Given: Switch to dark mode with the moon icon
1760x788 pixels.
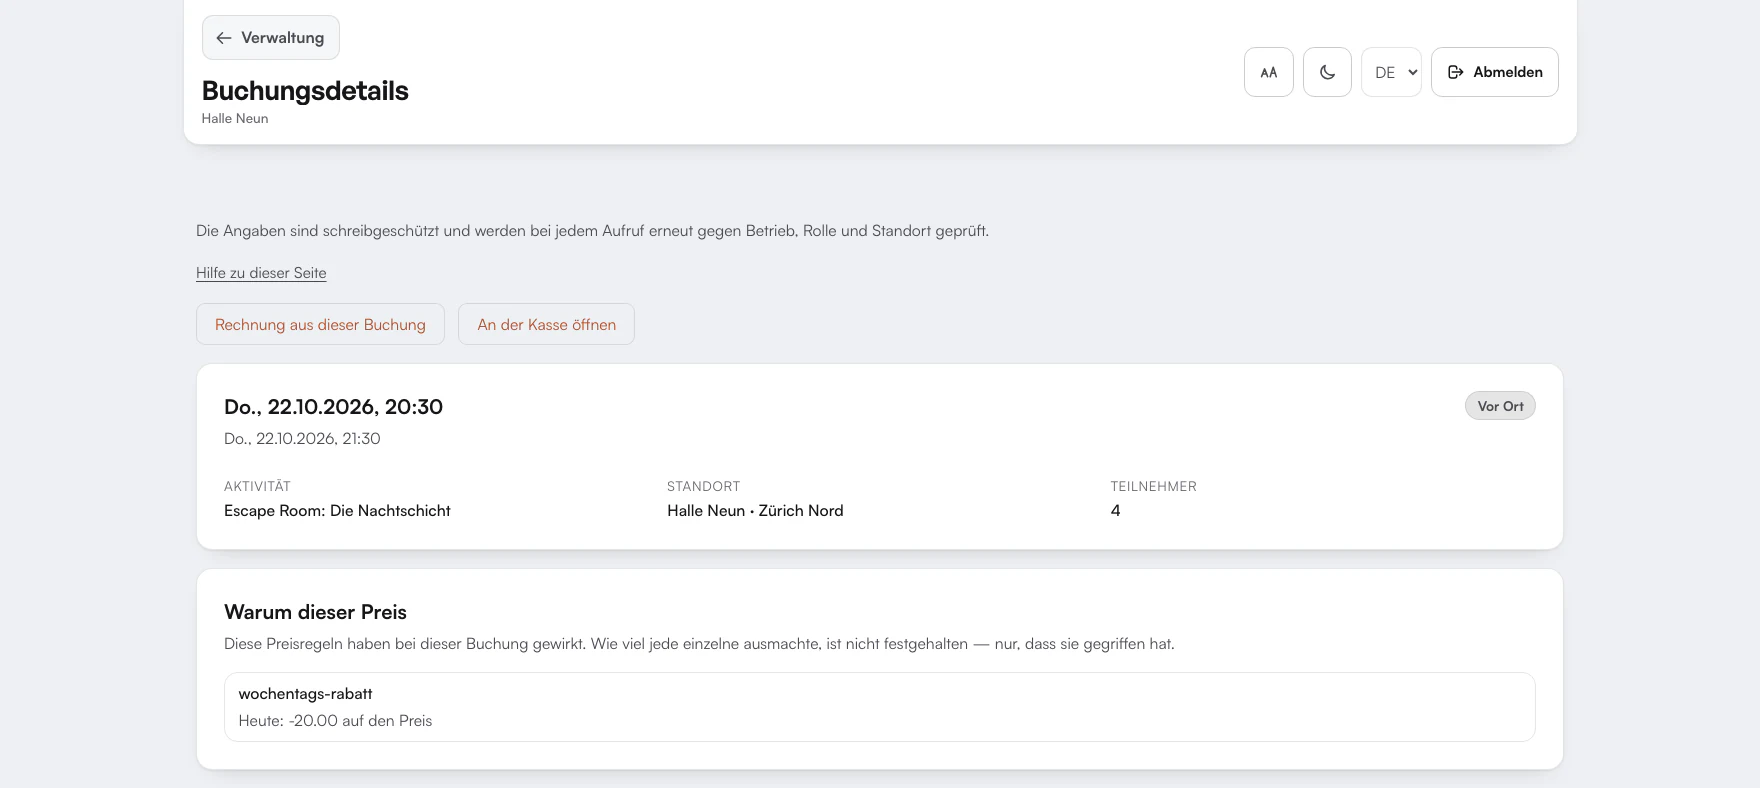Looking at the screenshot, I should 1327,72.
